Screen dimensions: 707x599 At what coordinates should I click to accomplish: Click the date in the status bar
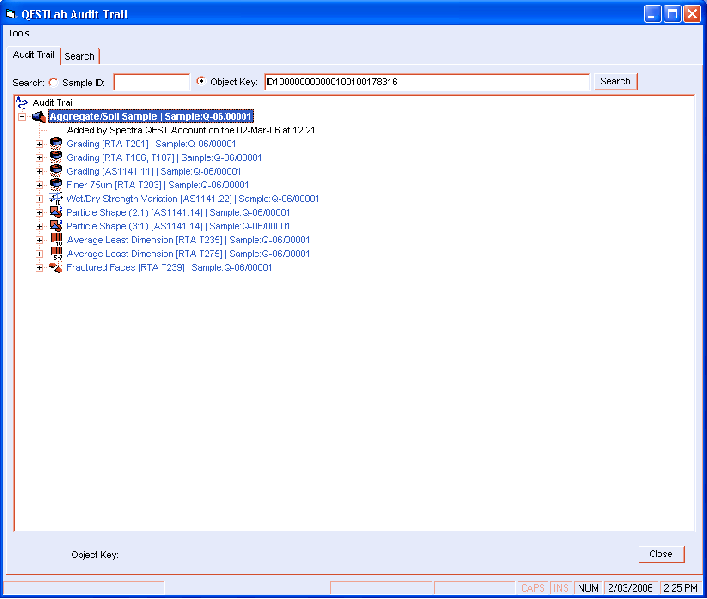[x=630, y=588]
